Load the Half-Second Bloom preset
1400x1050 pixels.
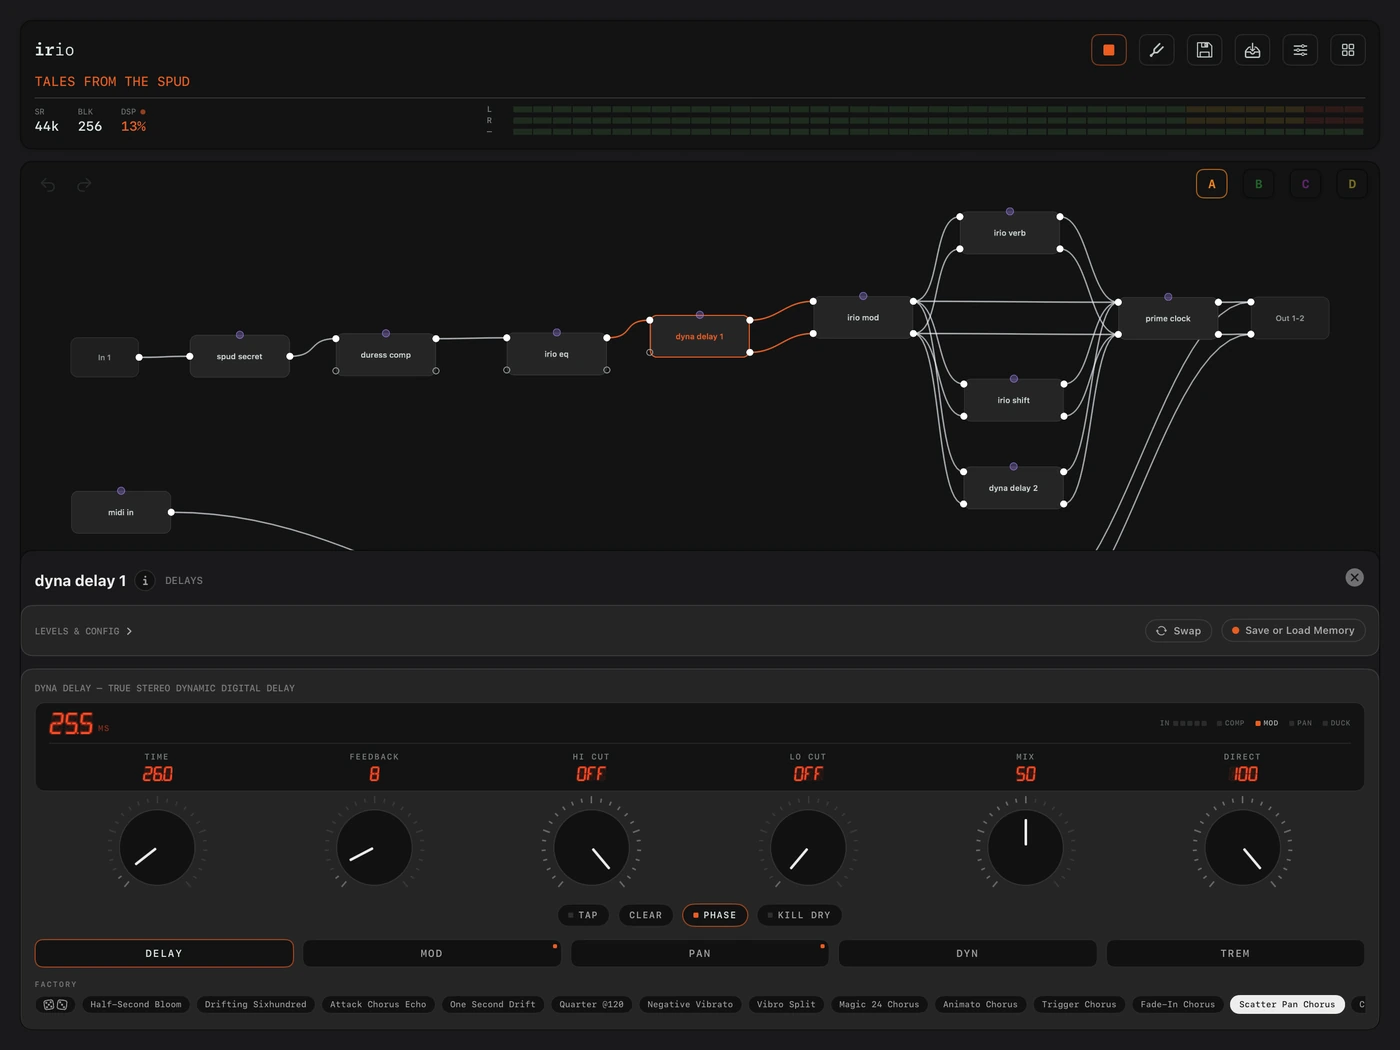click(136, 1004)
